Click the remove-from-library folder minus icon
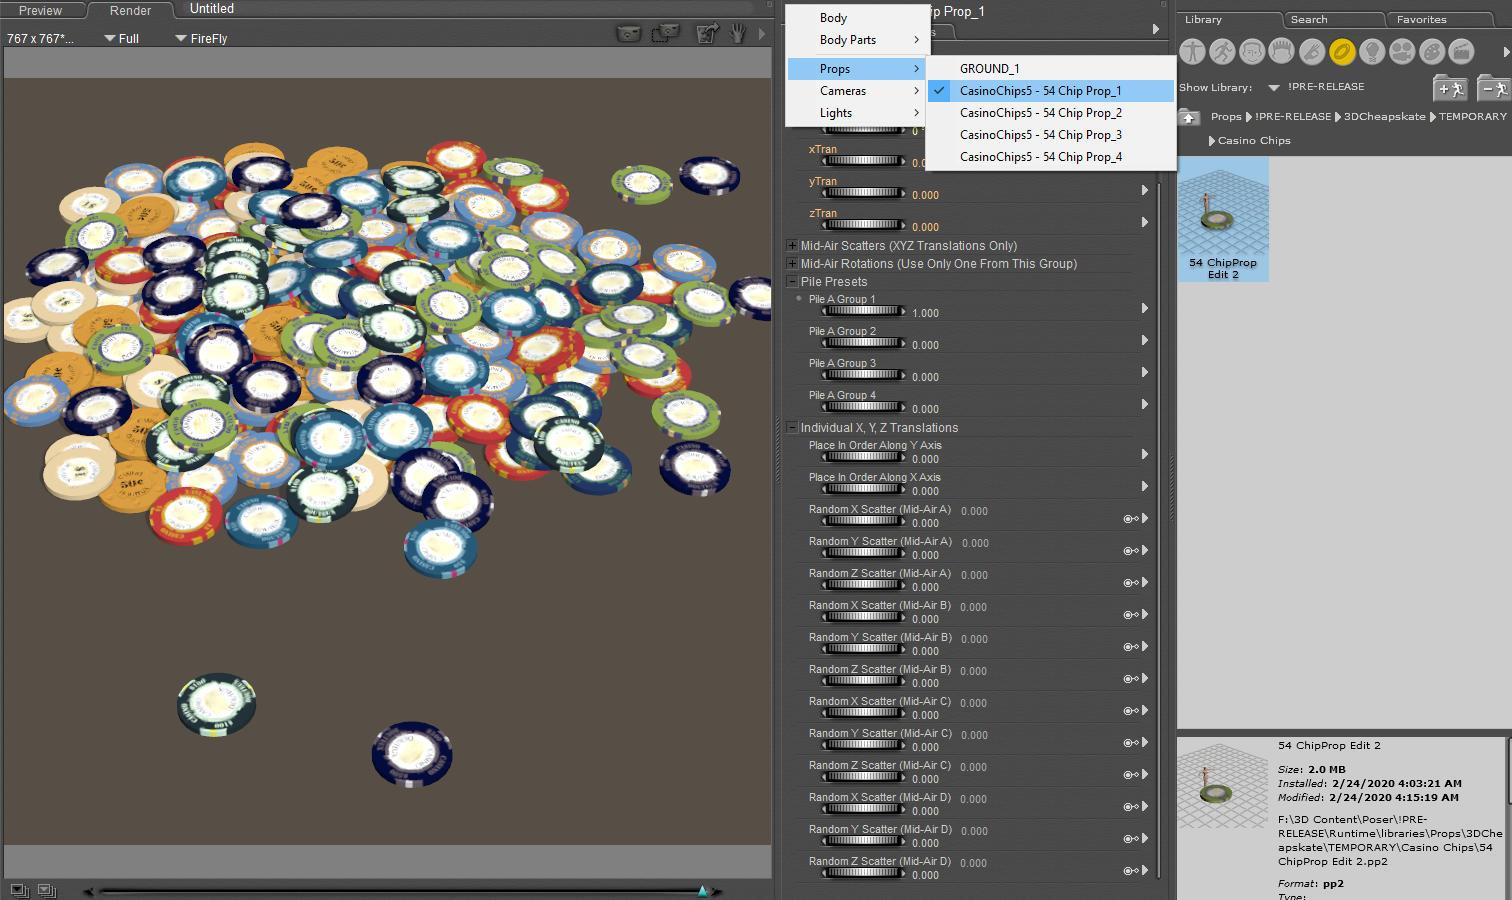The image size is (1512, 900). tap(1494, 87)
